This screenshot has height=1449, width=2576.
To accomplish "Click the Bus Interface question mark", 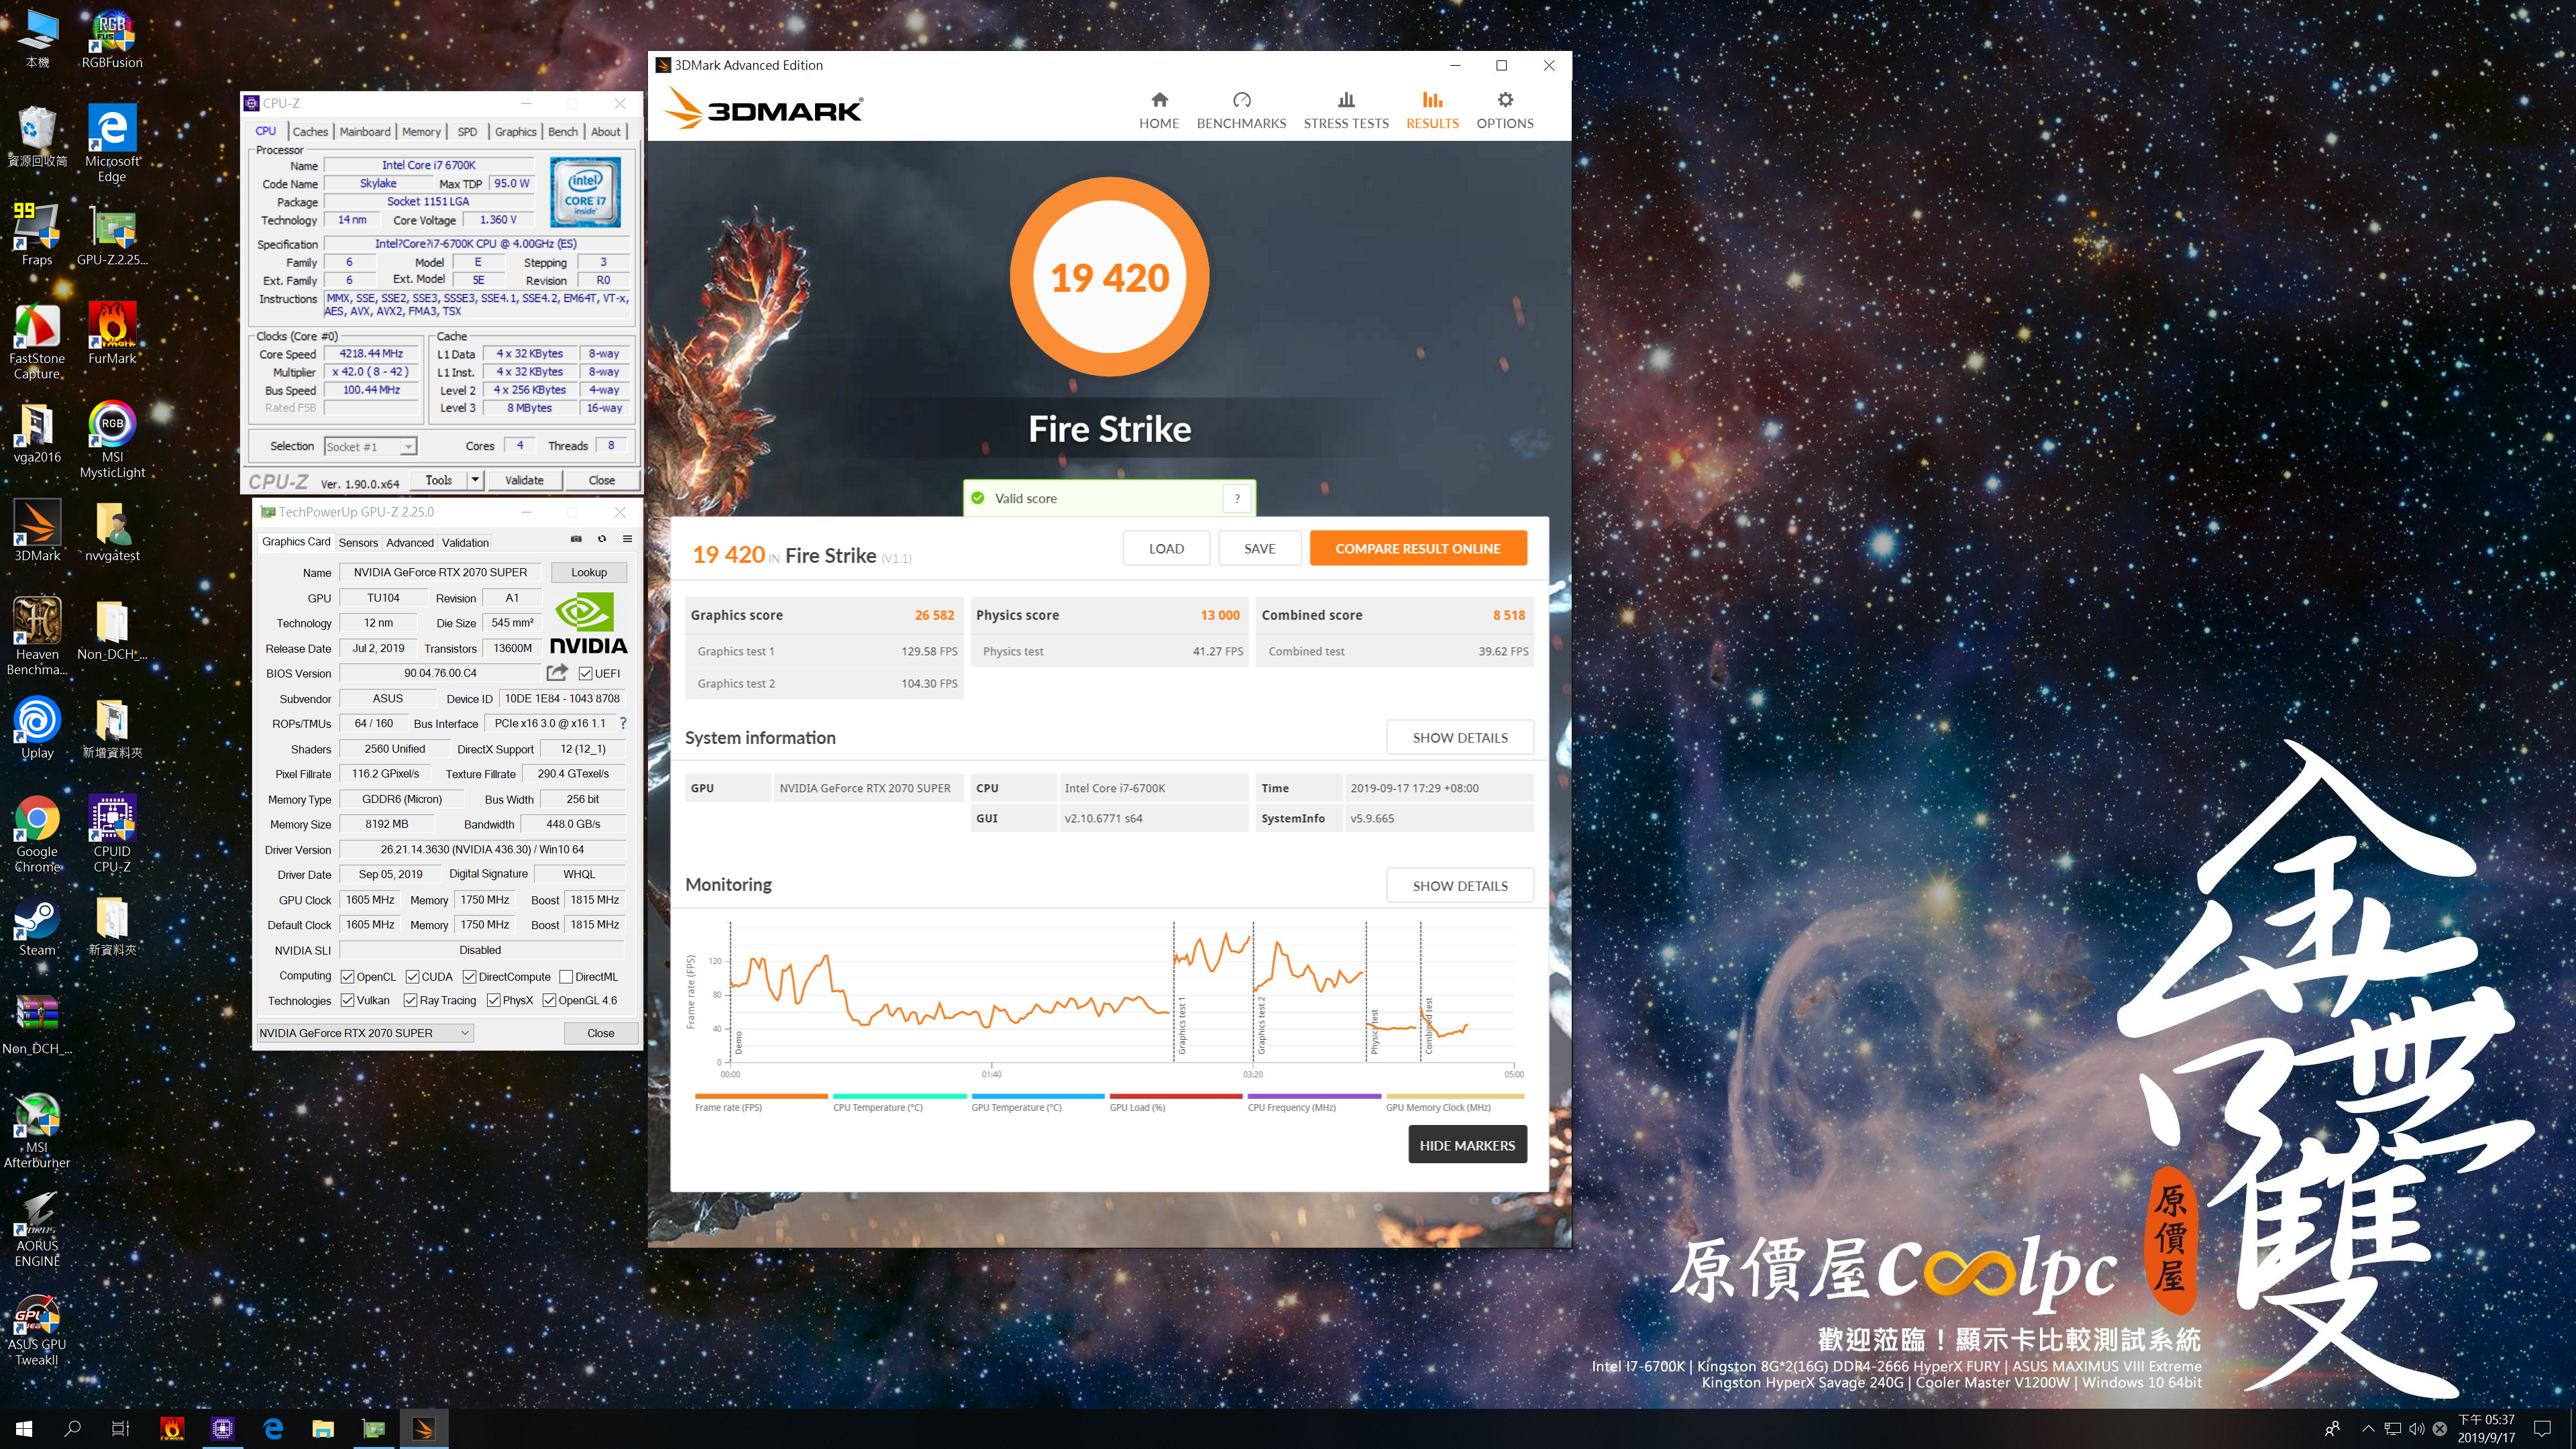I will coord(623,723).
